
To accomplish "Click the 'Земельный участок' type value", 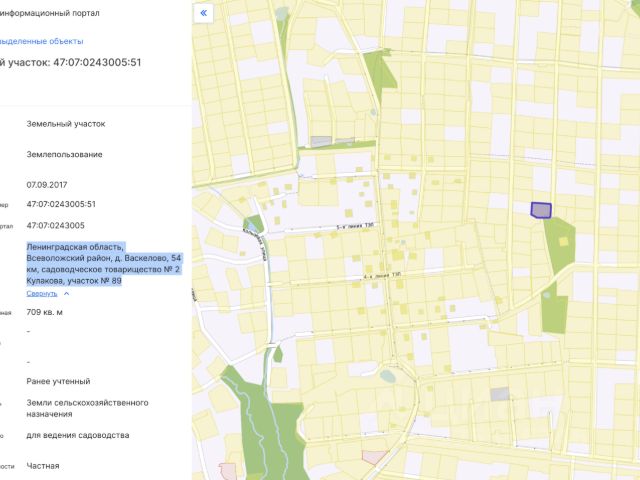I will (x=66, y=124).
